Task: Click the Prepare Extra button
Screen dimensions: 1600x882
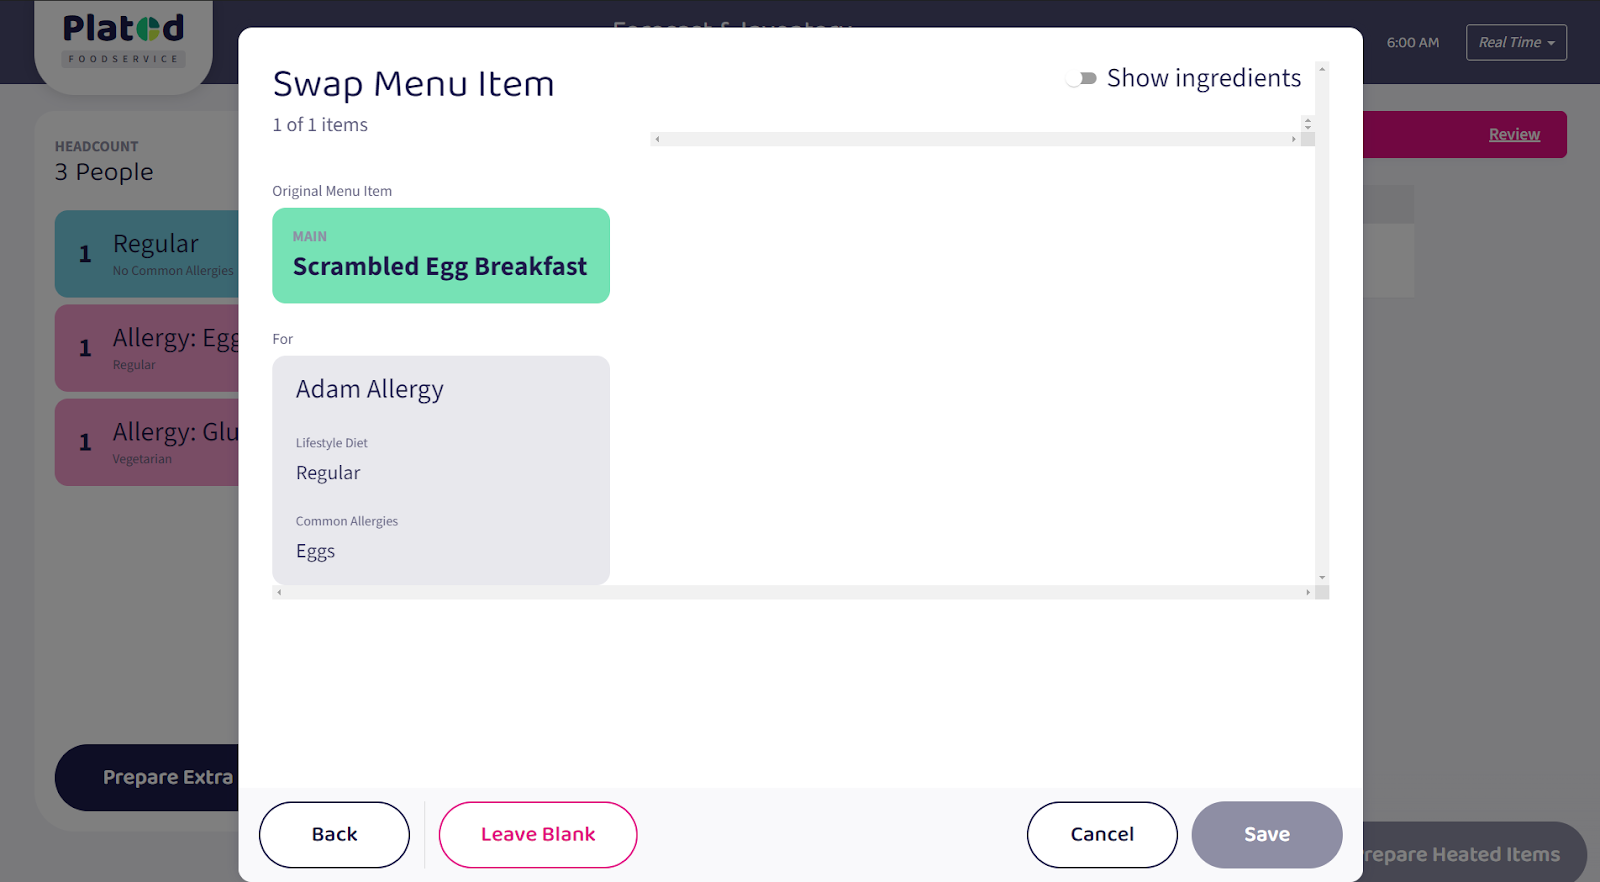Action: coord(147,777)
